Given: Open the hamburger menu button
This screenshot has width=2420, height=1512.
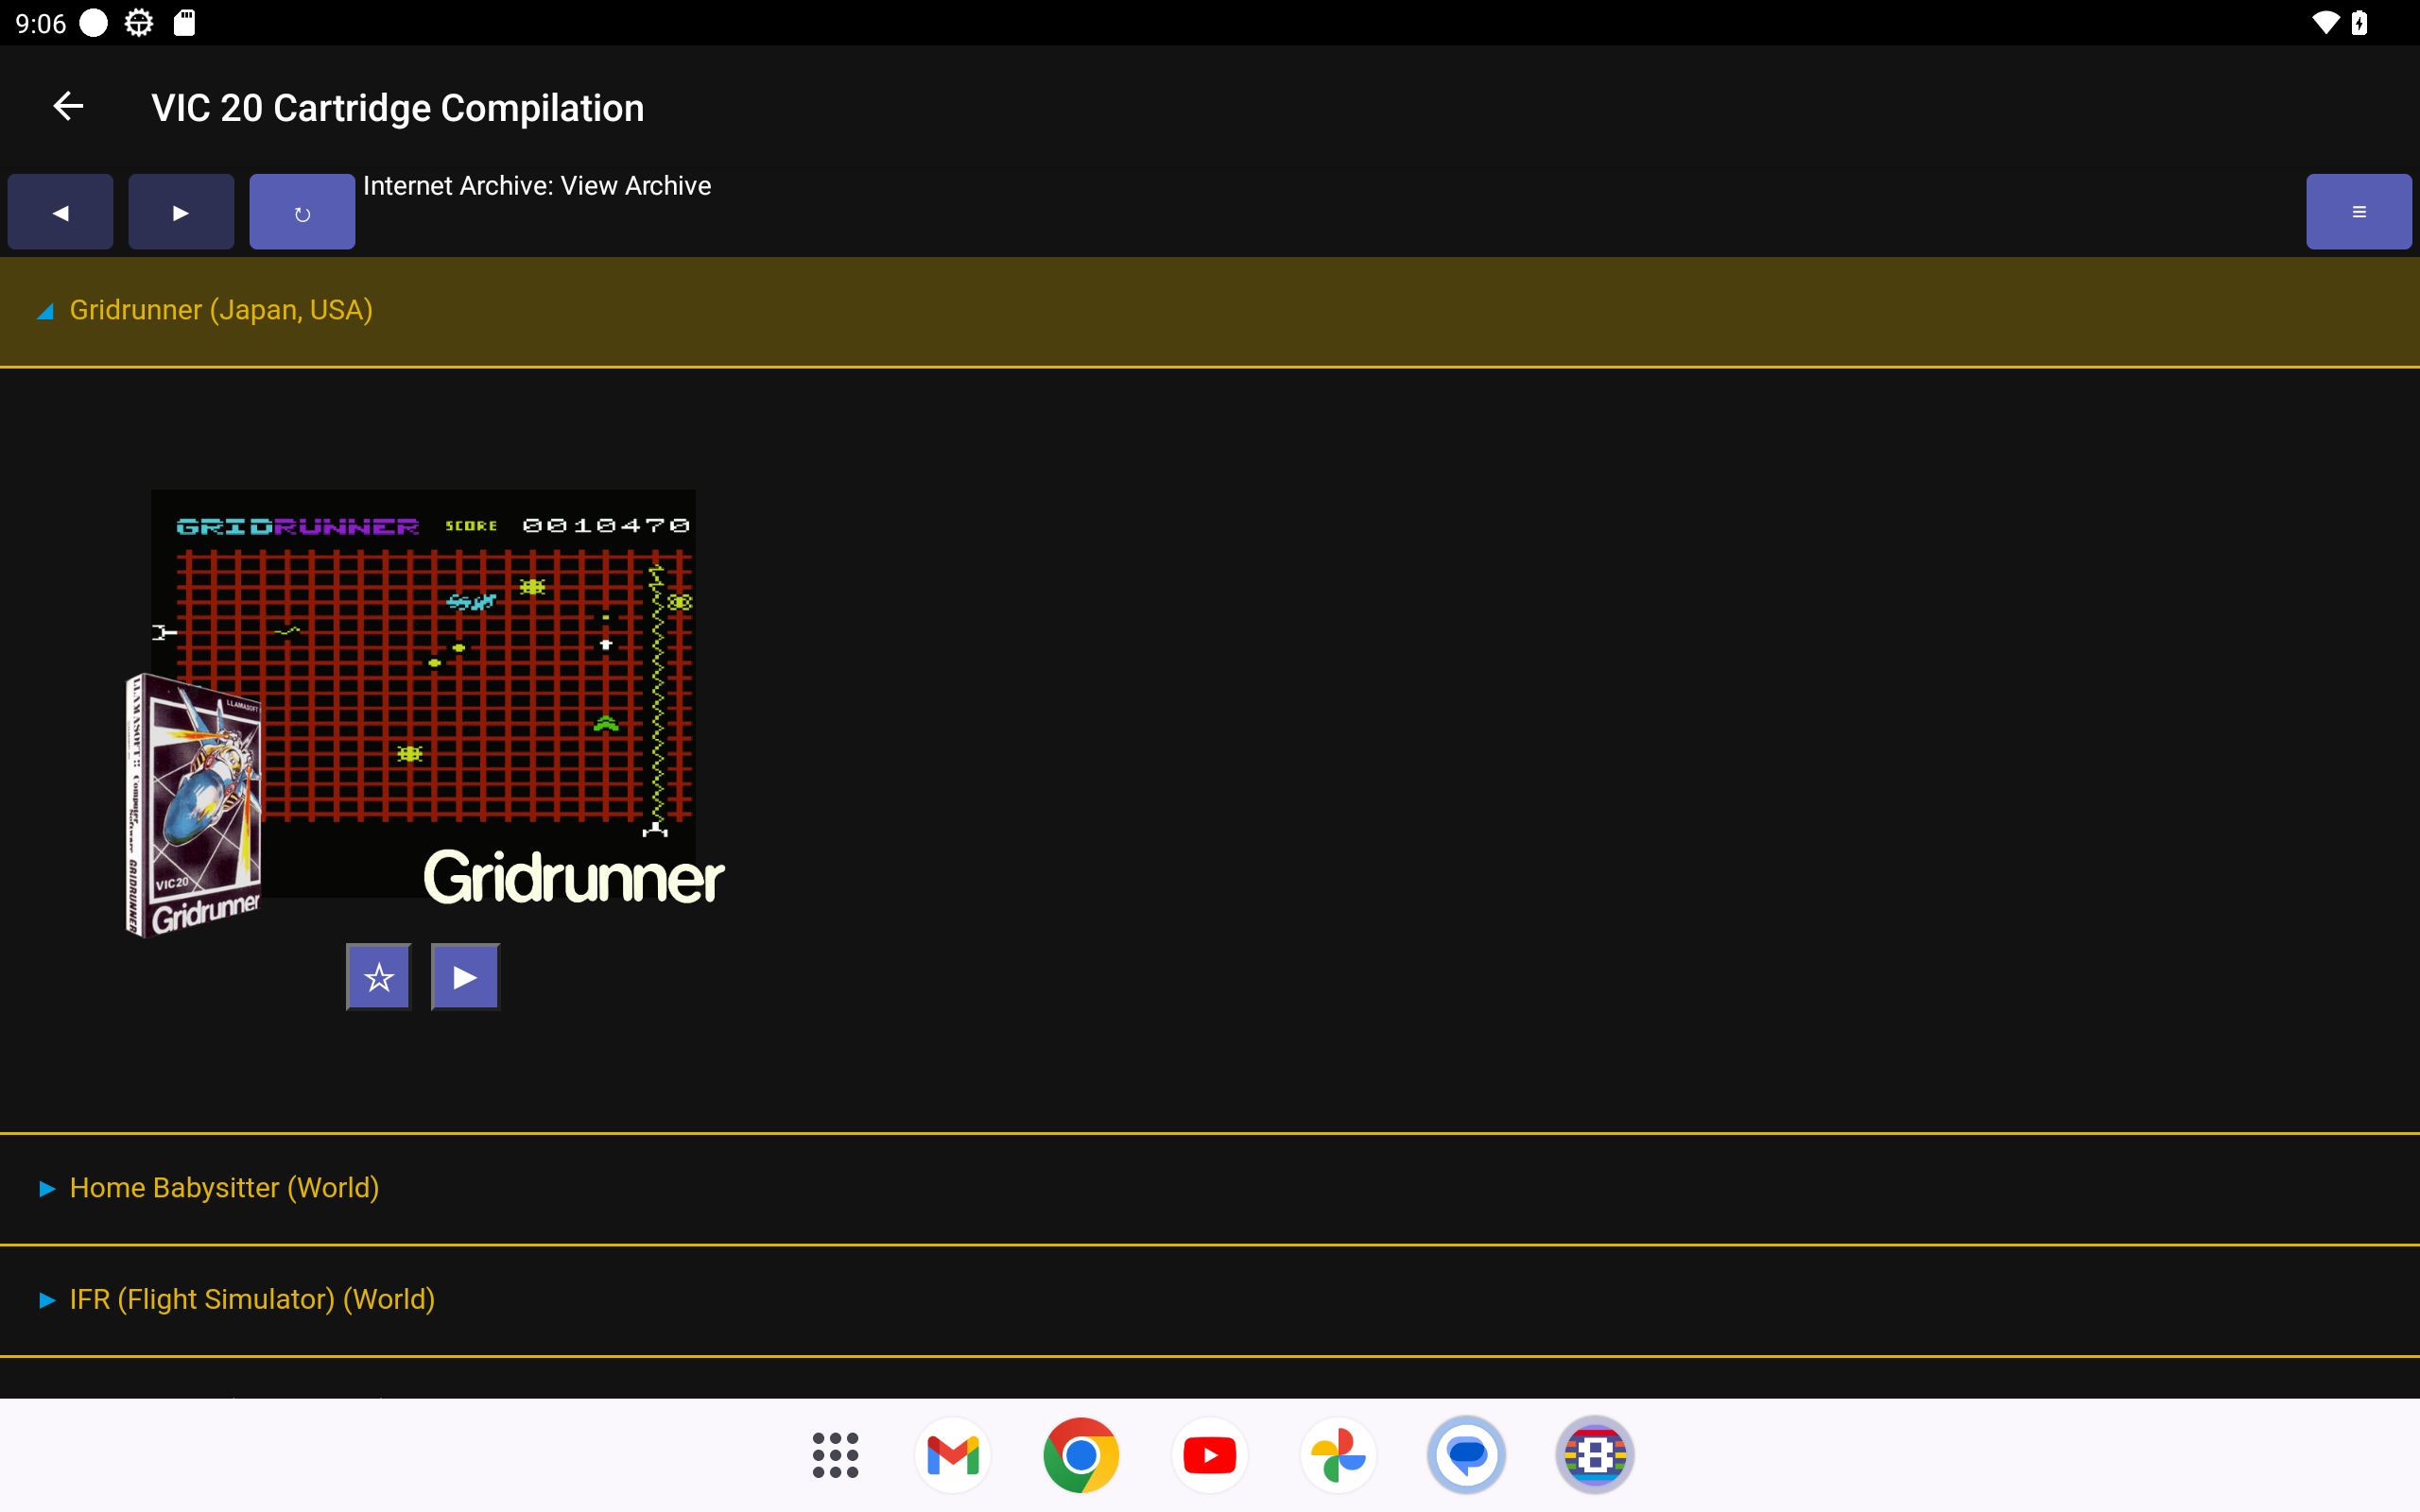Looking at the screenshot, I should click(2358, 212).
